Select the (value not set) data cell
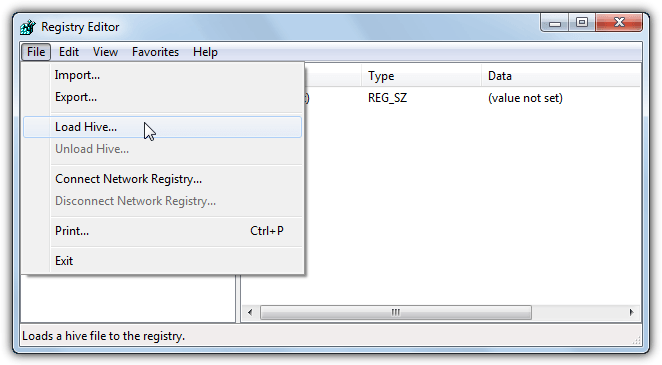The width and height of the screenshot is (662, 365). pyautogui.click(x=525, y=98)
